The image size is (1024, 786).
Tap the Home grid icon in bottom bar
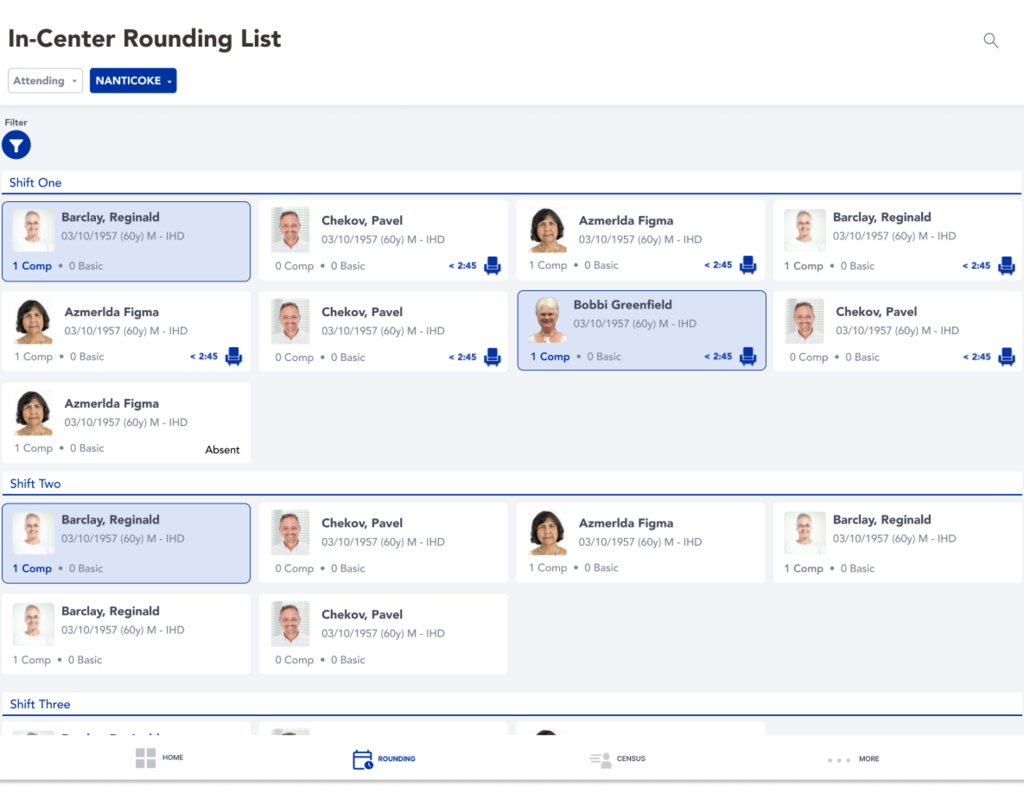pos(146,758)
